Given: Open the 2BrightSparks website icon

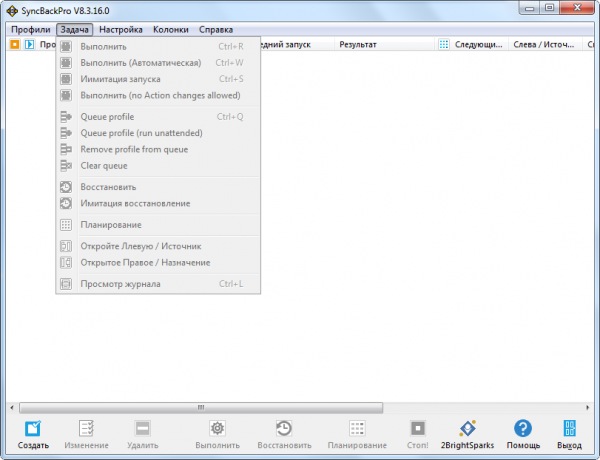Looking at the screenshot, I should [x=468, y=429].
